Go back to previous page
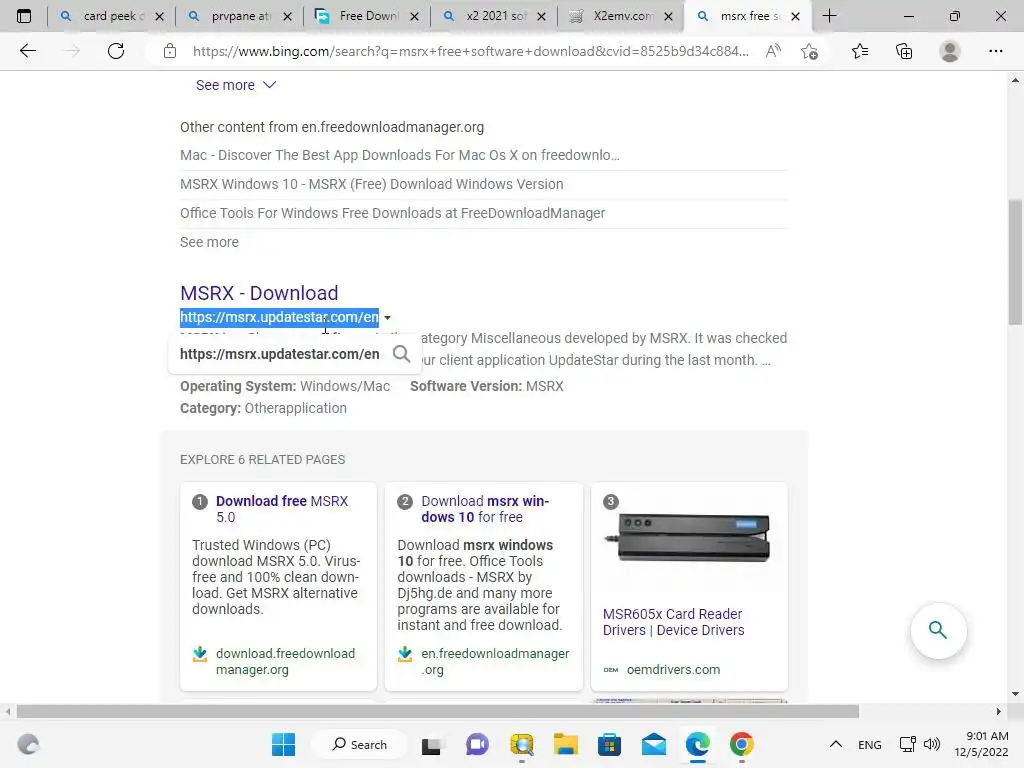The height and width of the screenshot is (768, 1024). (x=27, y=51)
